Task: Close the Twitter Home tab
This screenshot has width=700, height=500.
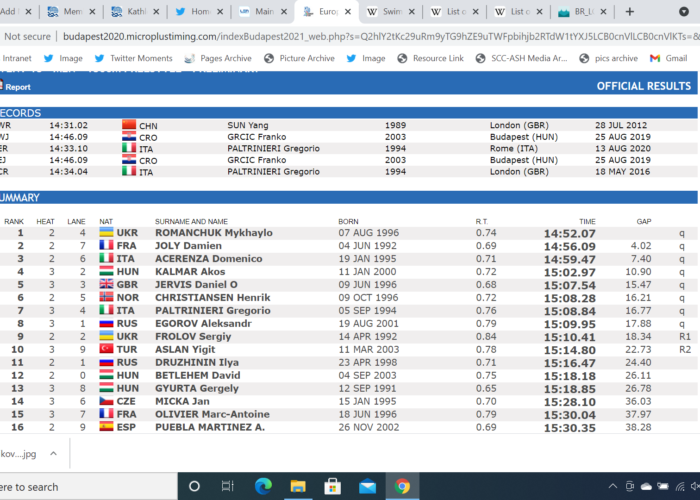Action: pos(223,12)
